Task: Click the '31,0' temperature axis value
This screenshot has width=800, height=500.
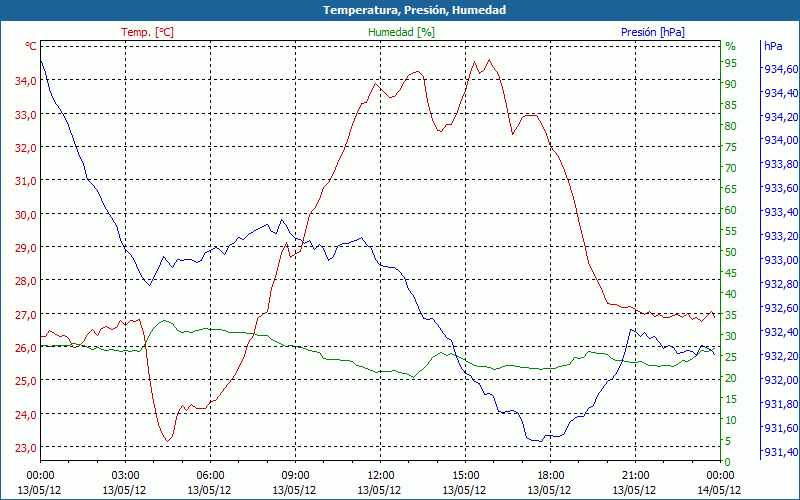Action: (x=27, y=181)
